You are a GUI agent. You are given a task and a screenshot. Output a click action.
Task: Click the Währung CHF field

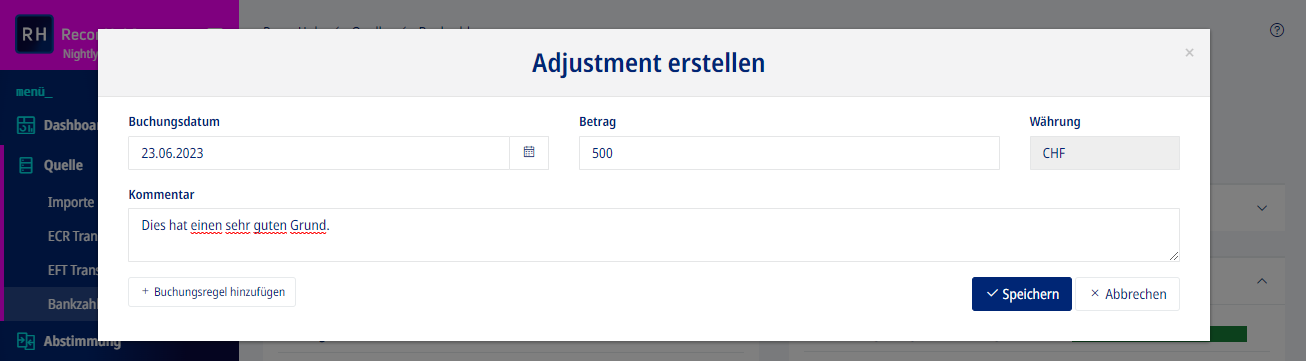point(1105,153)
